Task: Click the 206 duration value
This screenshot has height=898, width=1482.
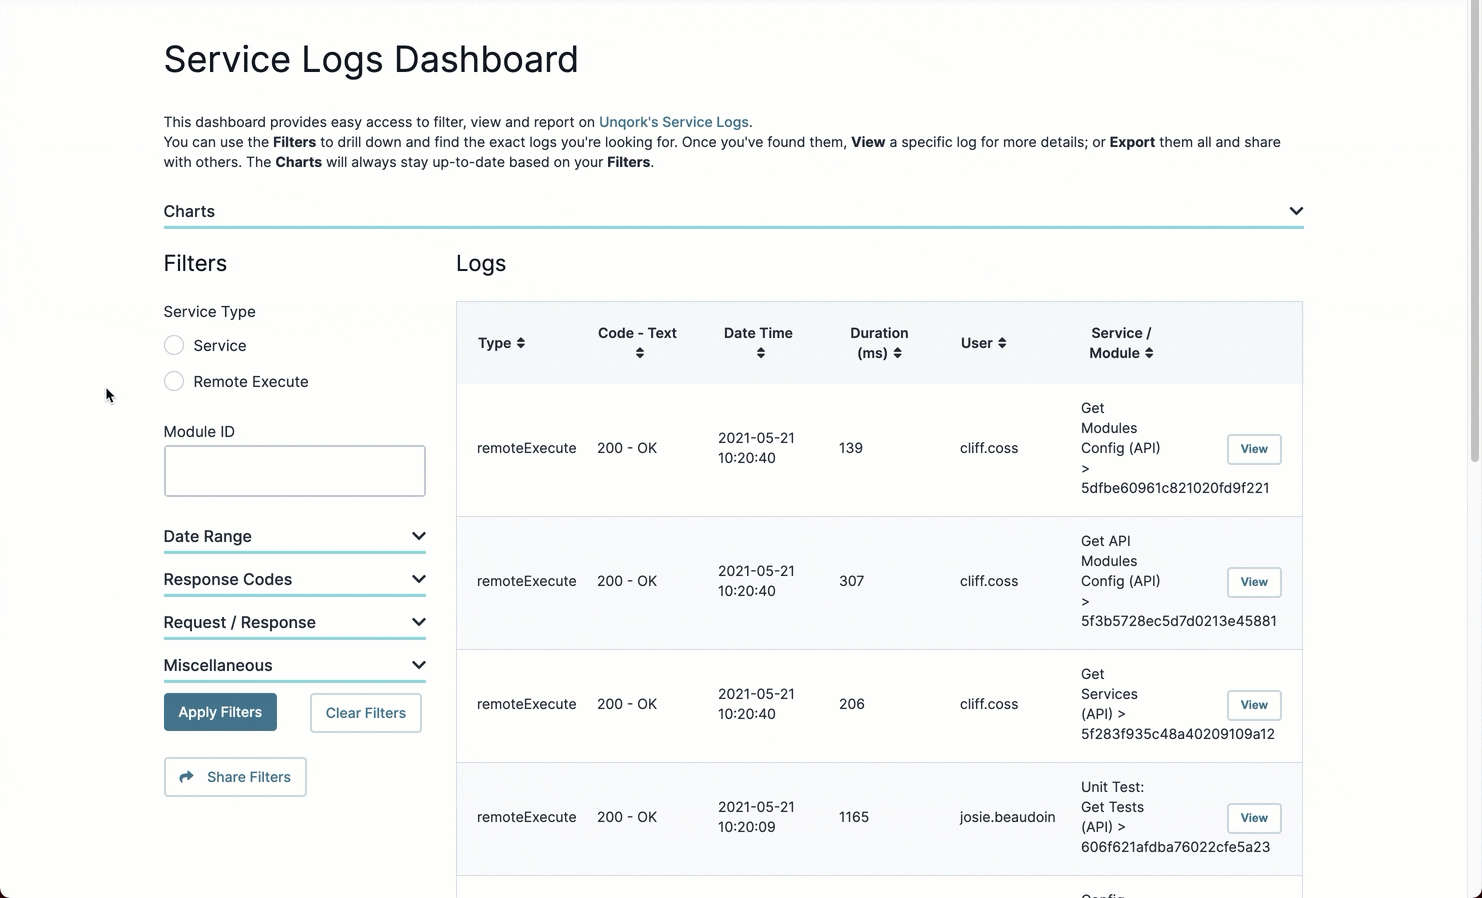Action: (852, 704)
